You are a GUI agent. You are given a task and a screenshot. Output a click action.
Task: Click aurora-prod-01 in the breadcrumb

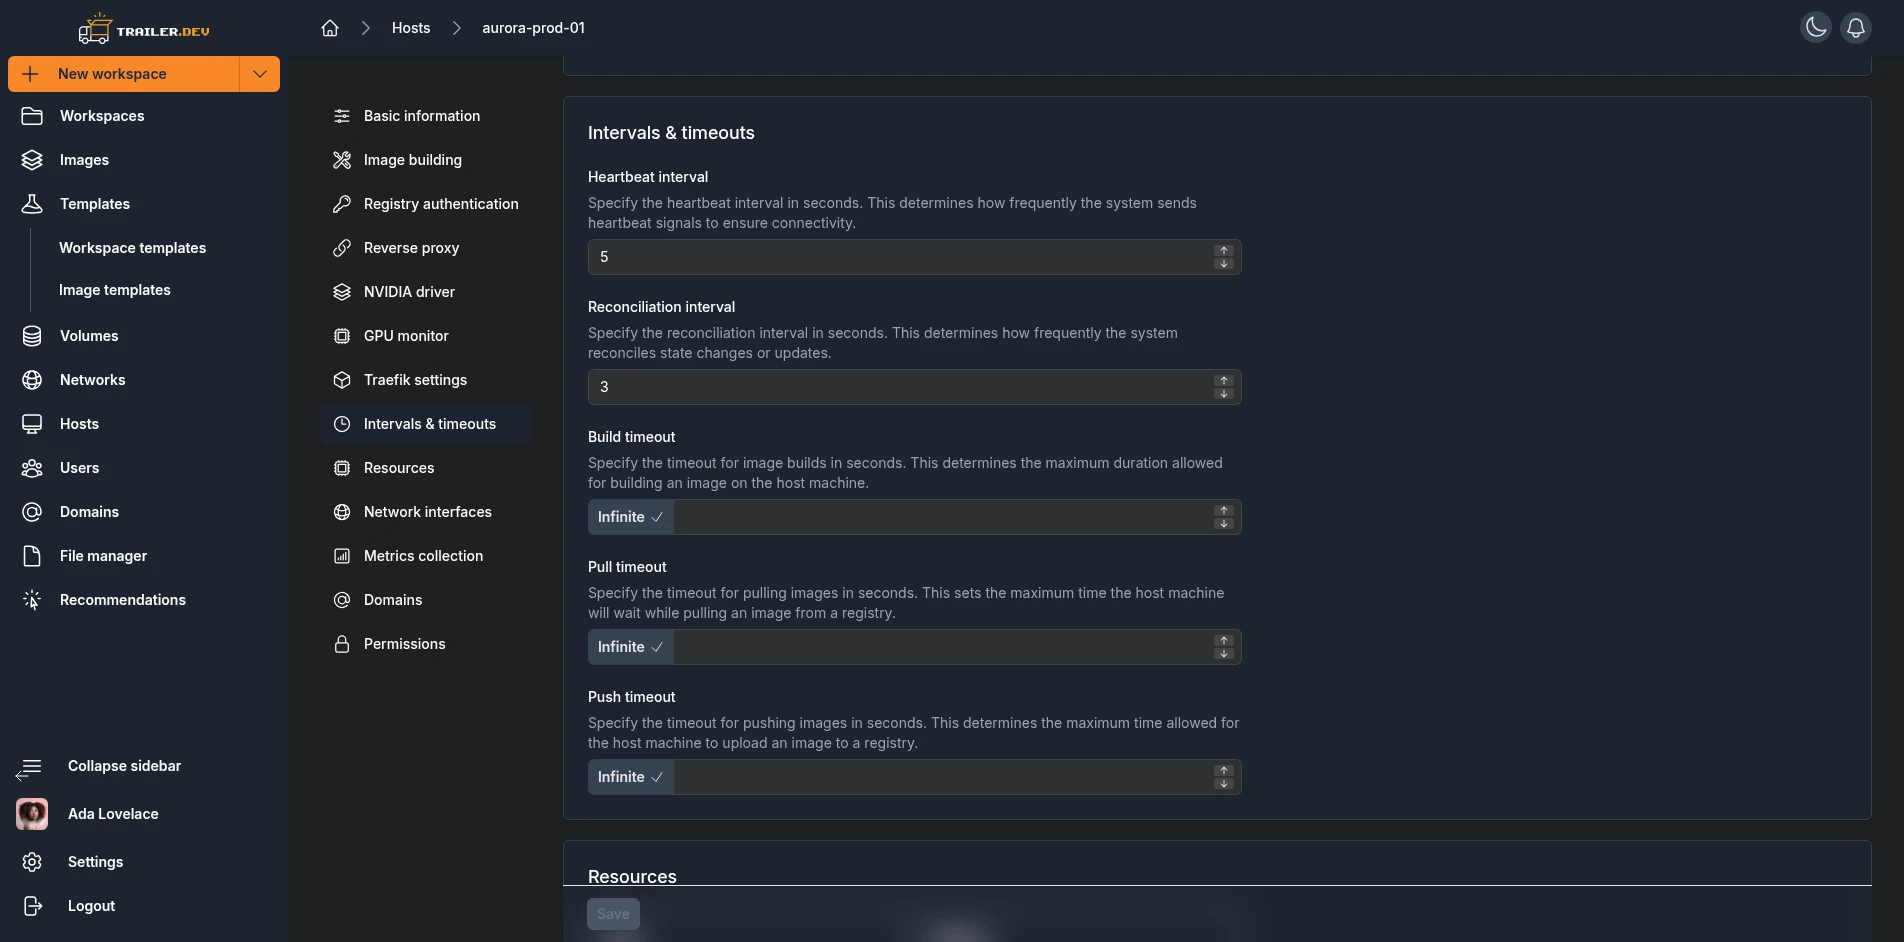tap(533, 28)
